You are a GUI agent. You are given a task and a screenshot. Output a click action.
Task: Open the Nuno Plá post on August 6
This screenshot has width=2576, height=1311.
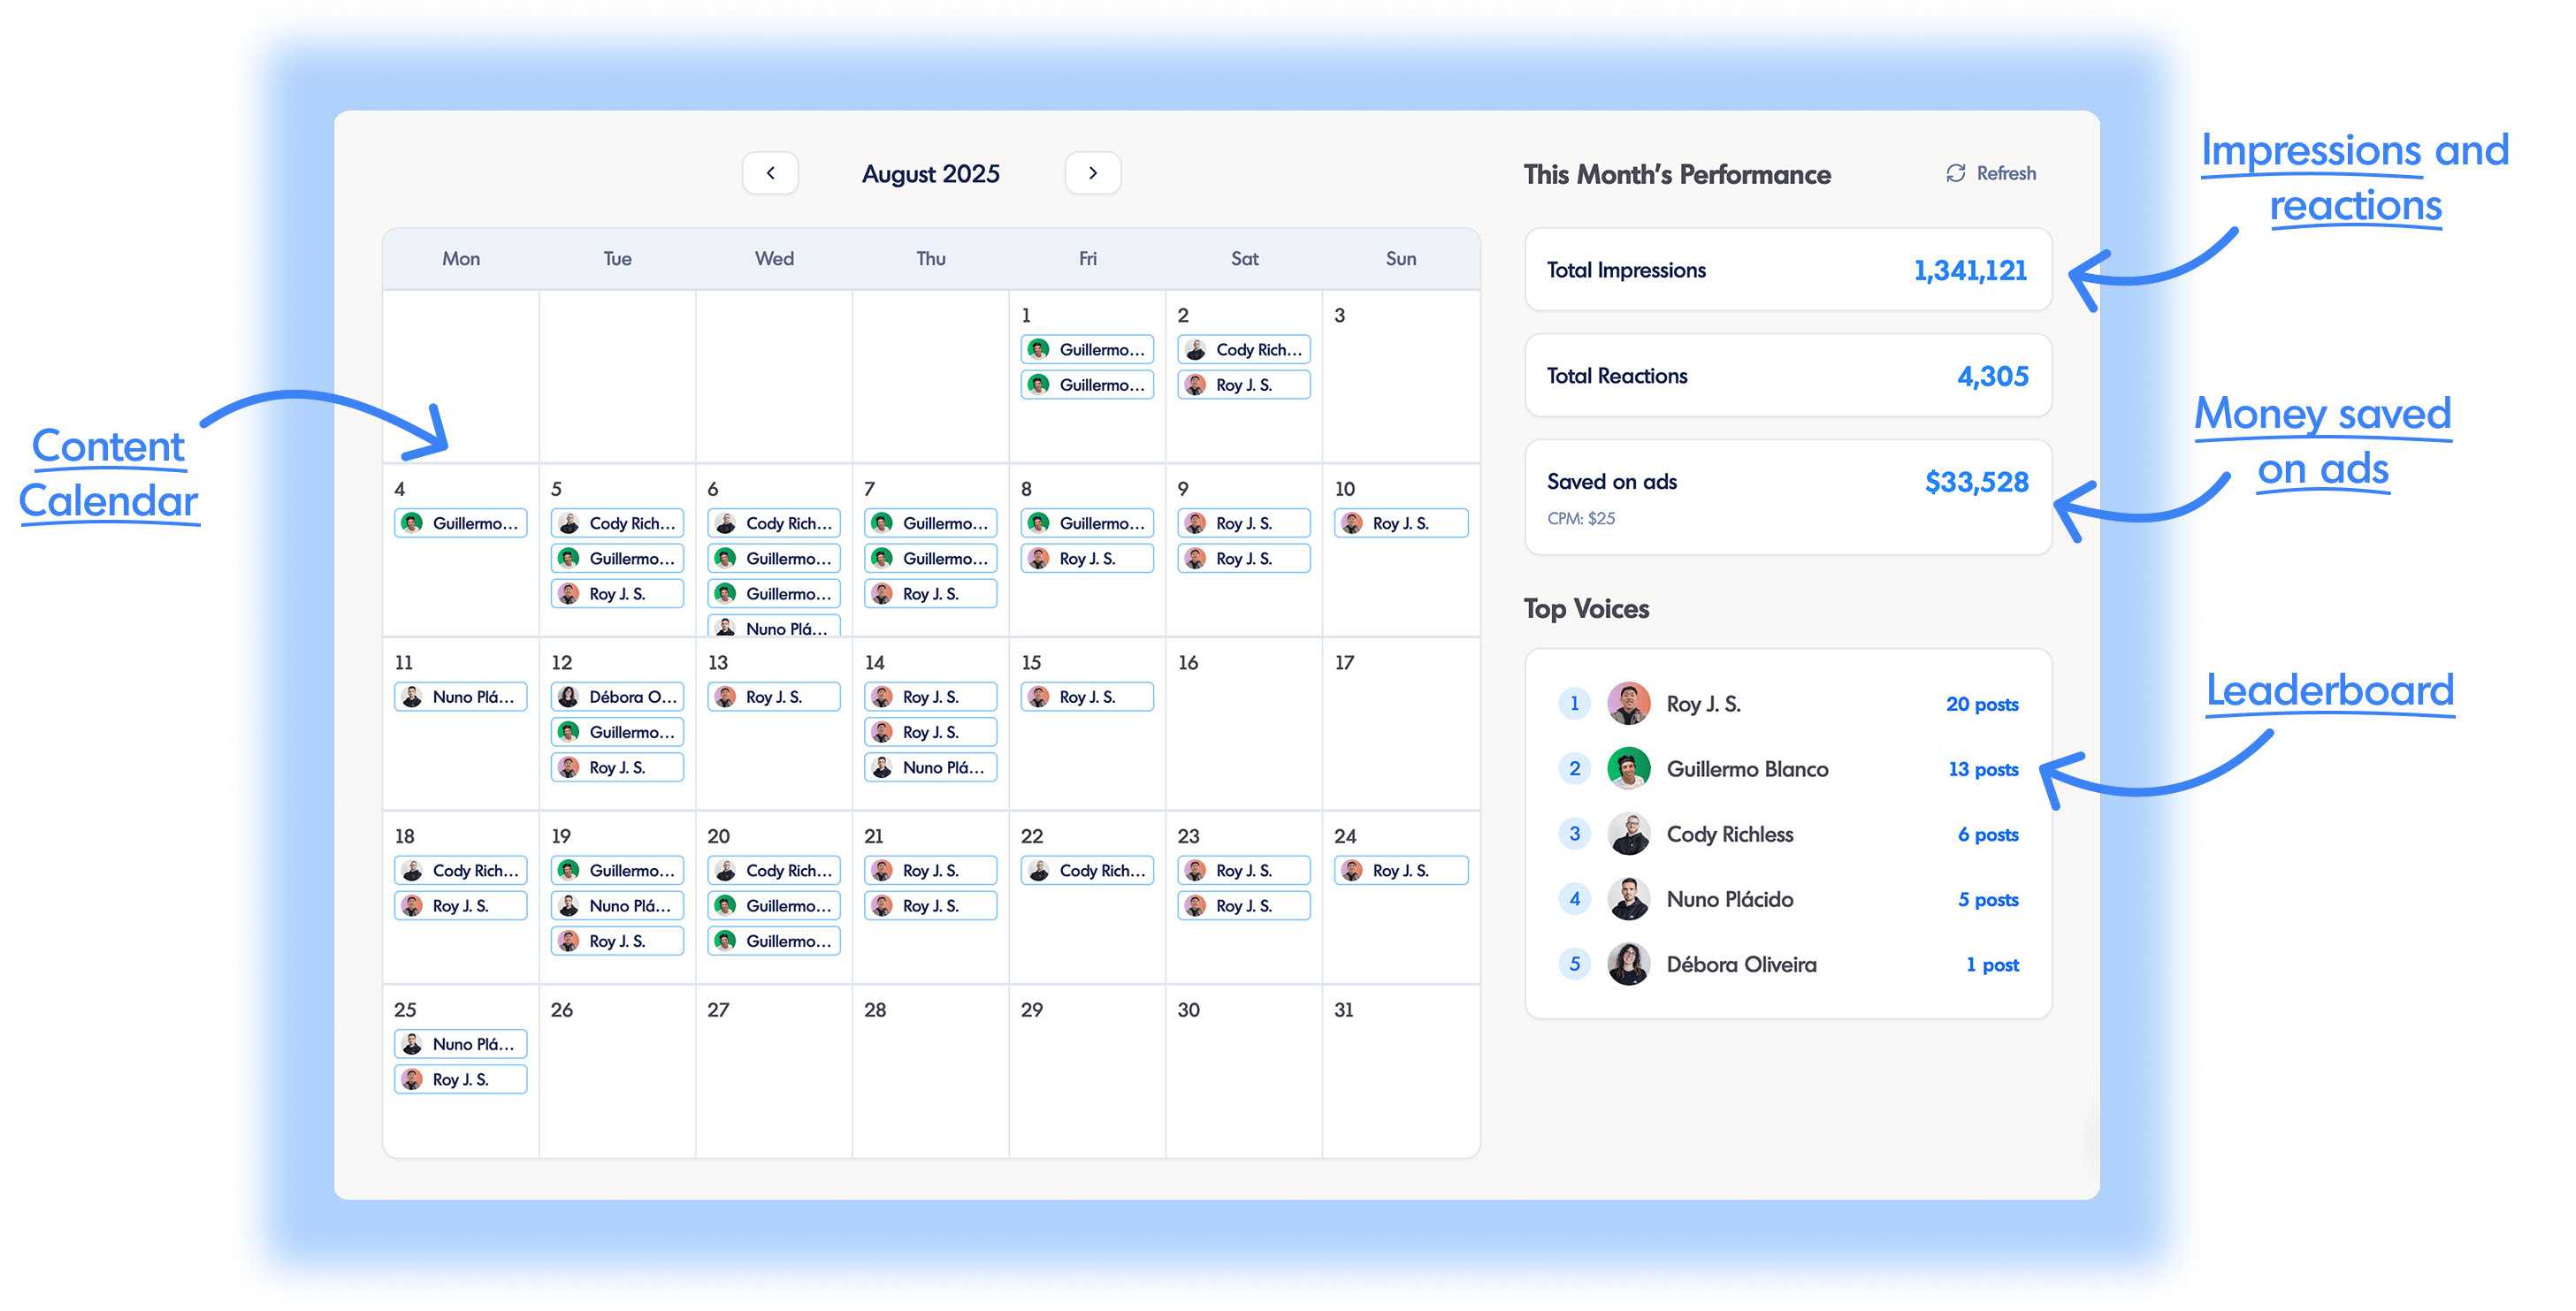click(x=773, y=628)
